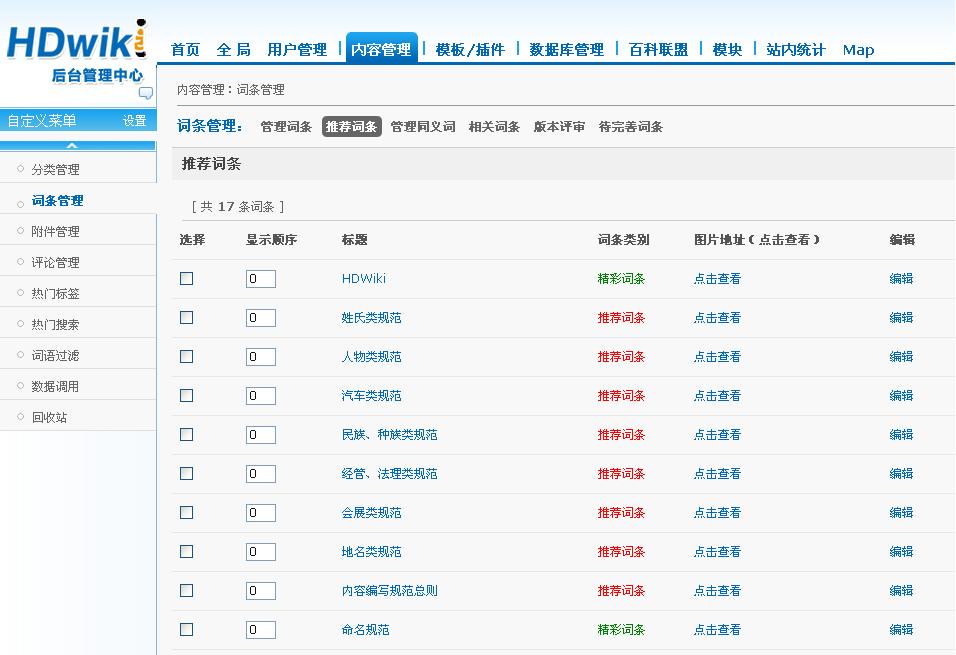Open 回收站 in the sidebar
Screen dimensions: 956x655
[x=49, y=417]
